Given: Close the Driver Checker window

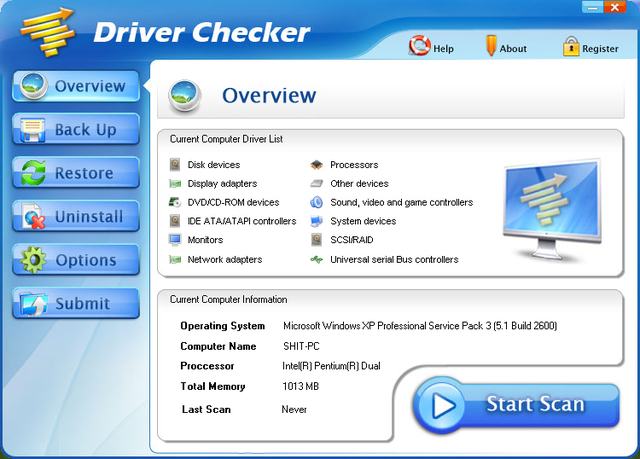Looking at the screenshot, I should 614,7.
